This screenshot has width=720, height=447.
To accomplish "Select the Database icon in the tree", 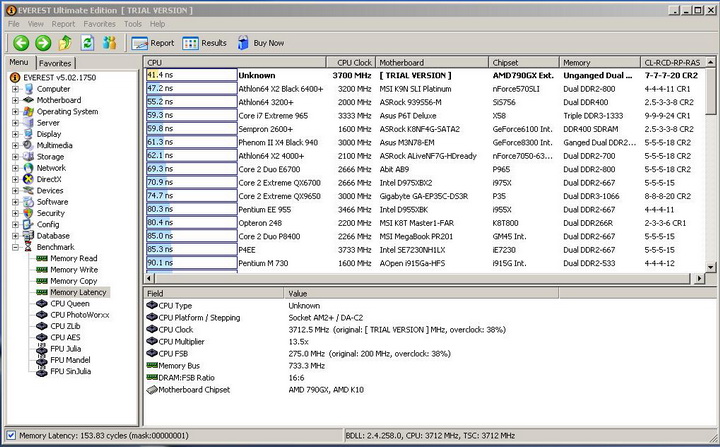I will 28,236.
